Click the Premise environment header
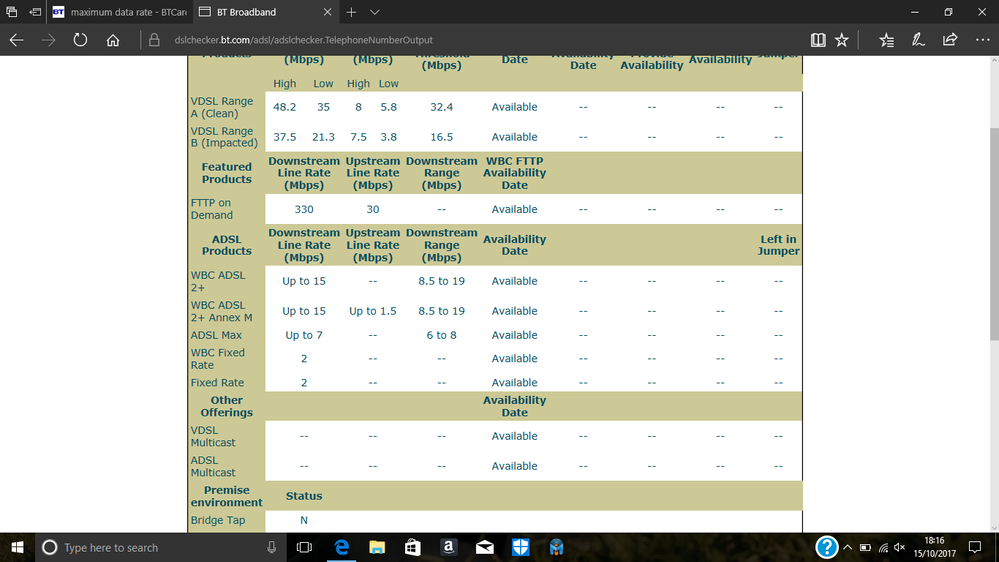The height and width of the screenshot is (562, 999). click(227, 496)
